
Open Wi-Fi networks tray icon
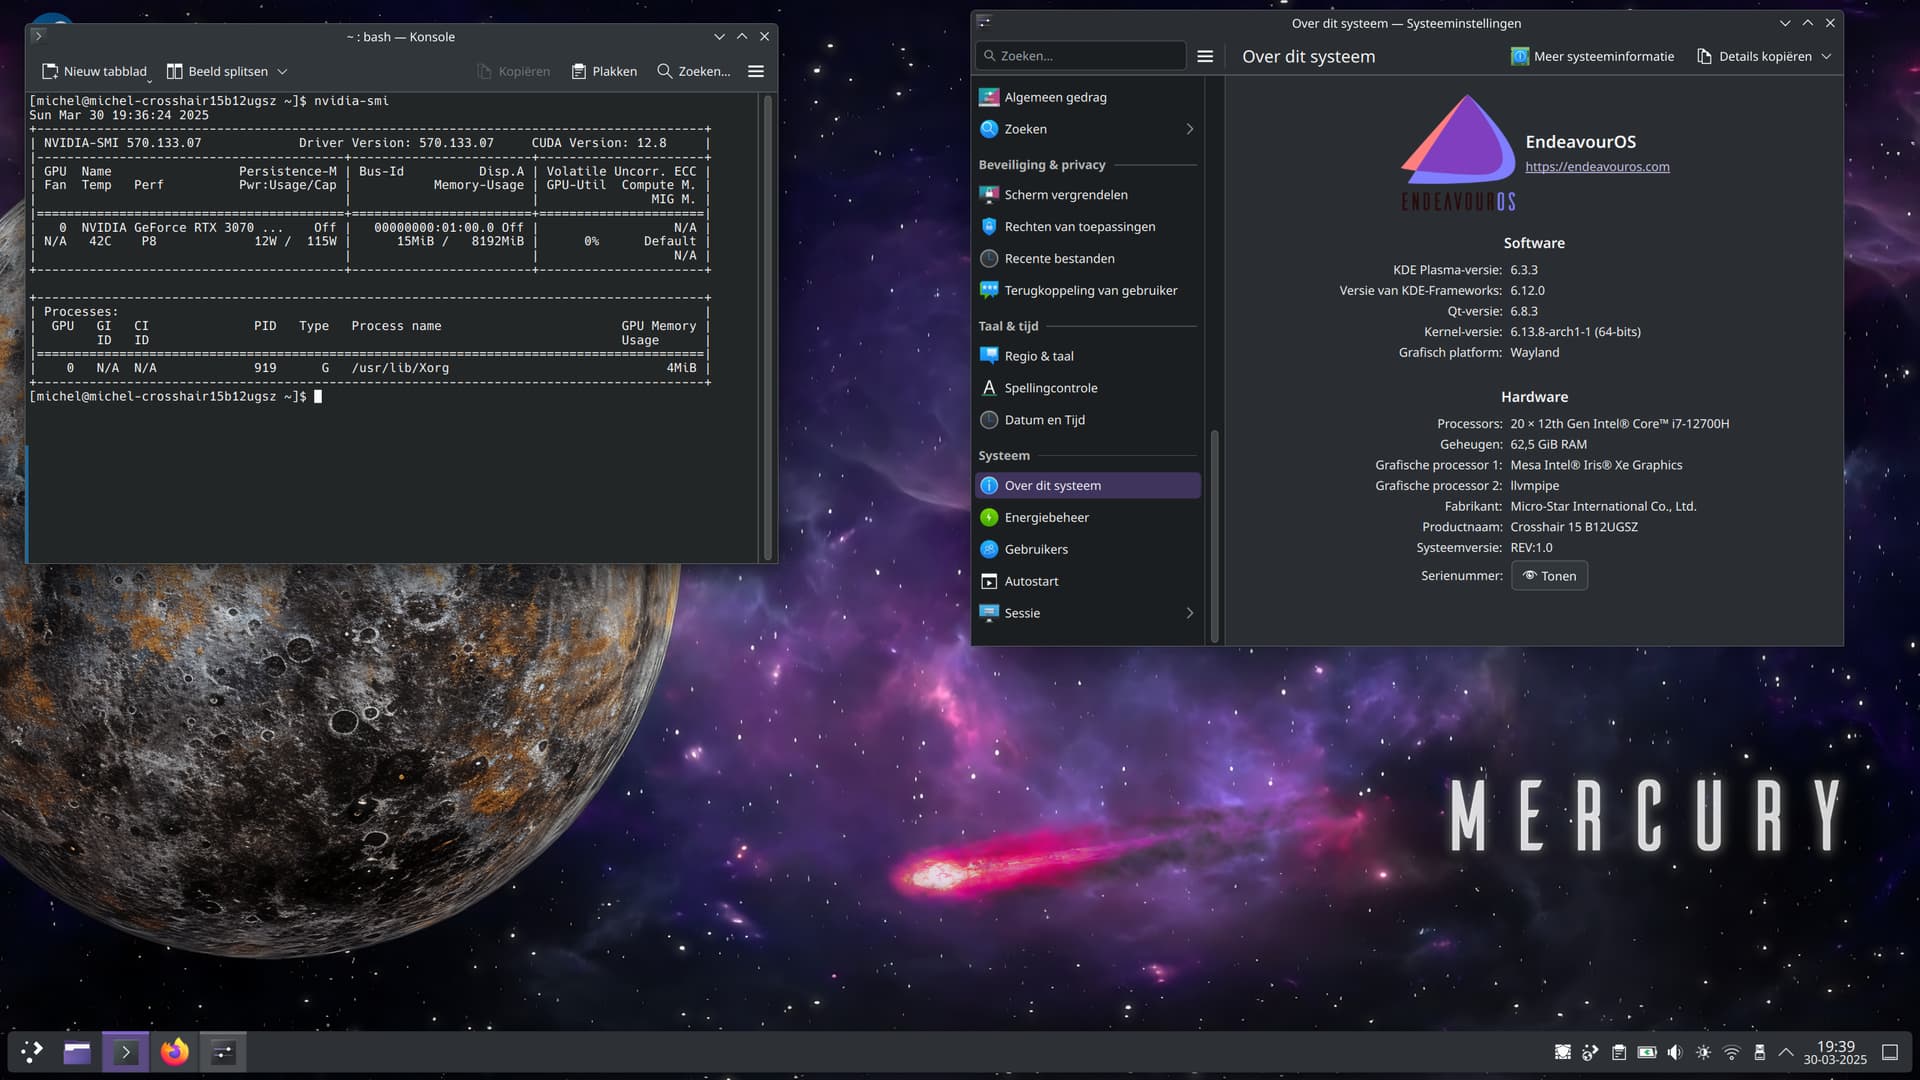tap(1732, 1052)
